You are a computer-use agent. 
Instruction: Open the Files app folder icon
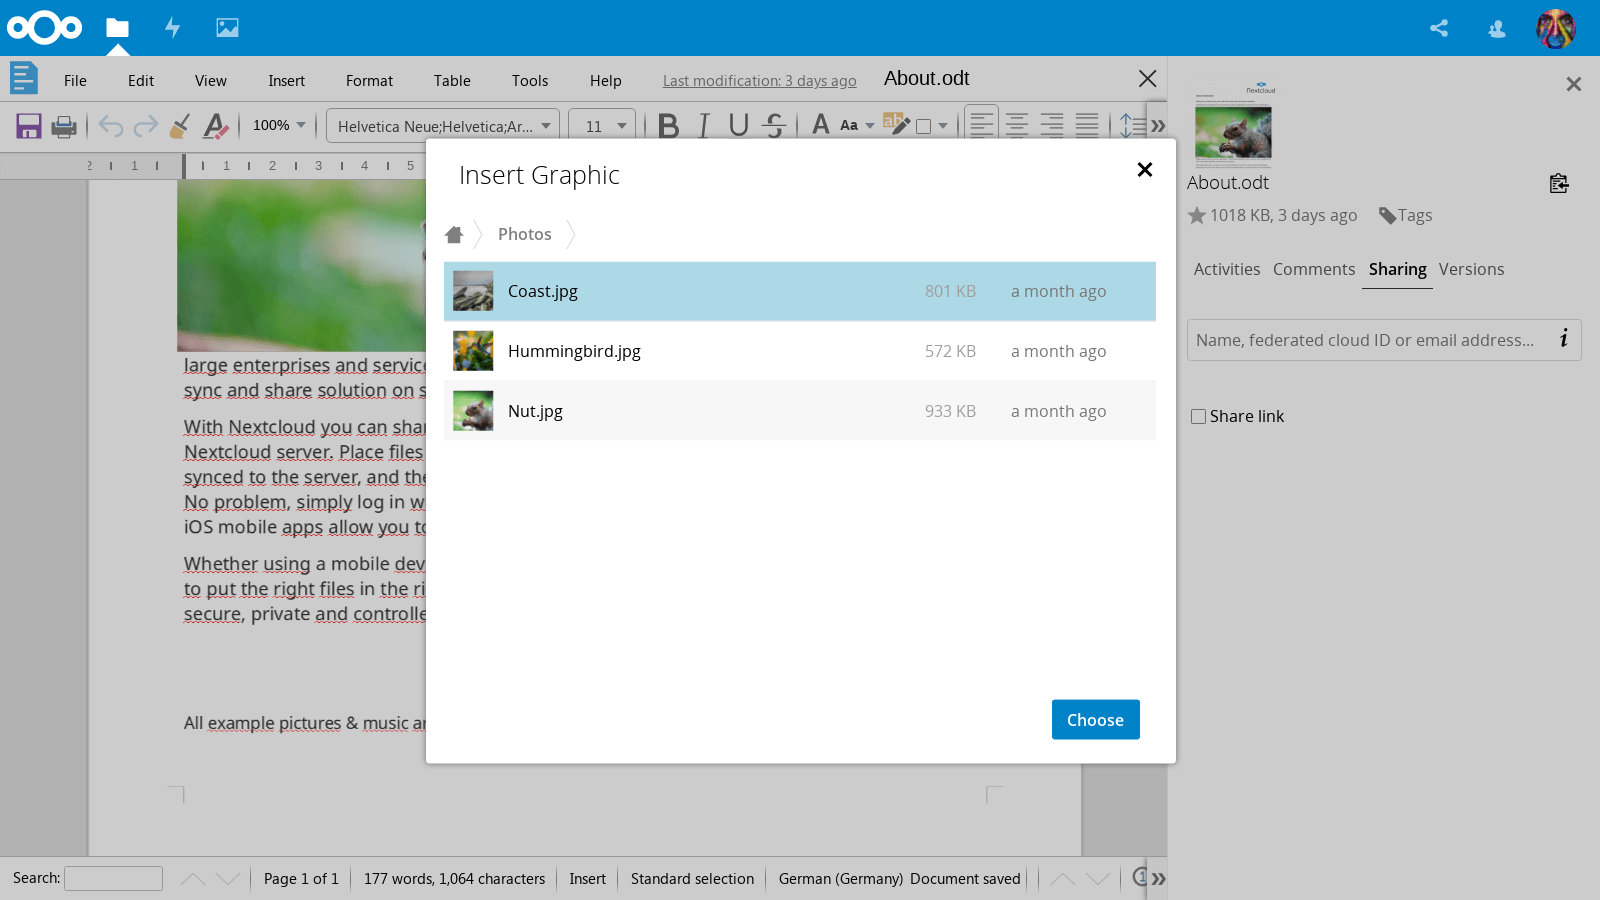(117, 28)
